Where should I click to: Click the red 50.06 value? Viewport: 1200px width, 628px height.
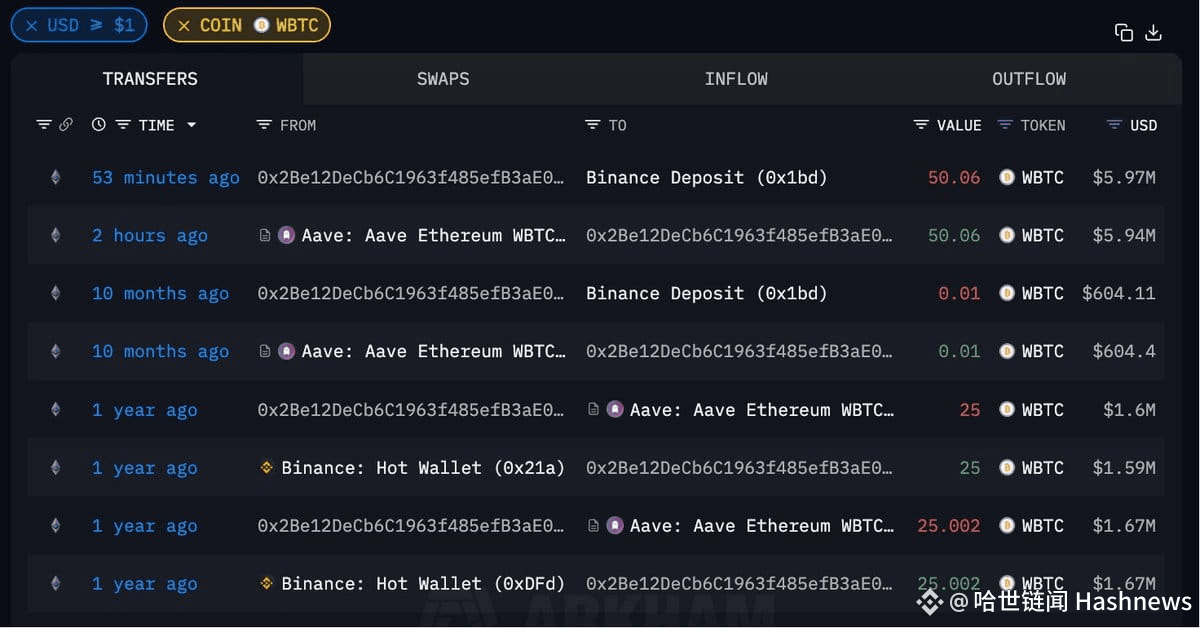pyautogui.click(x=954, y=178)
